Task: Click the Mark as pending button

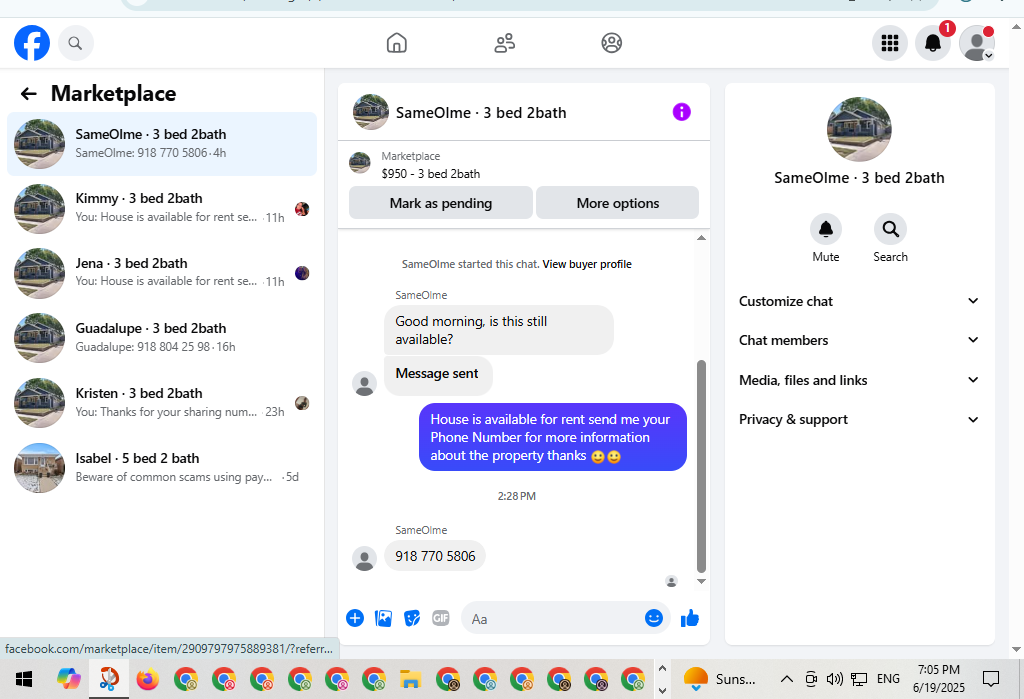Action: coord(441,203)
